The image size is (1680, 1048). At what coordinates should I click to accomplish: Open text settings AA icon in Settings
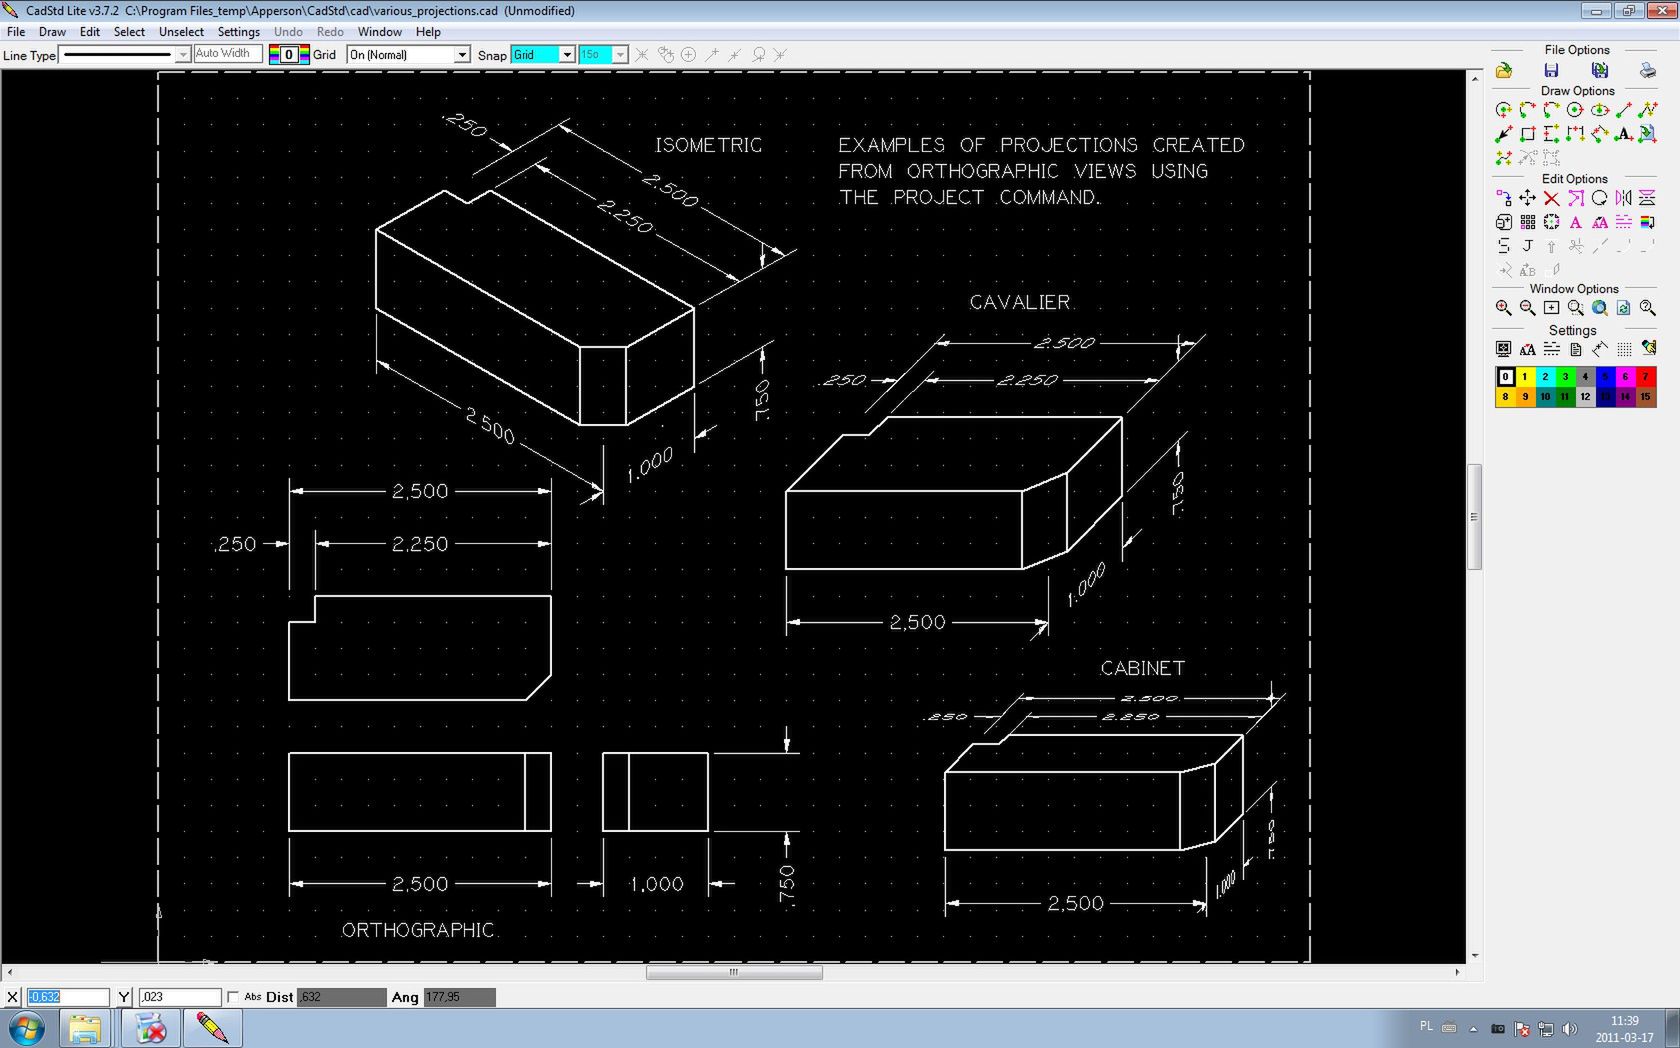click(x=1527, y=349)
